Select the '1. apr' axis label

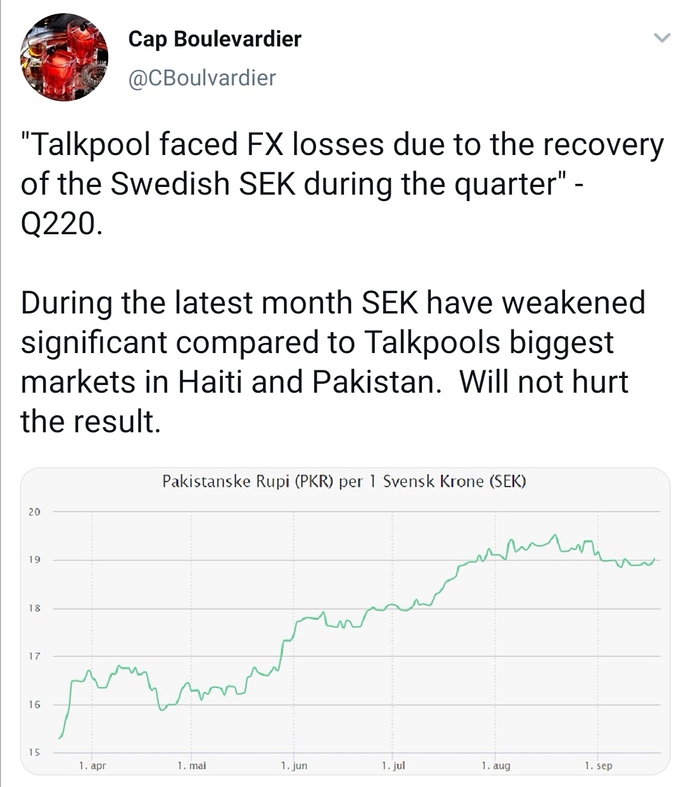(x=92, y=765)
